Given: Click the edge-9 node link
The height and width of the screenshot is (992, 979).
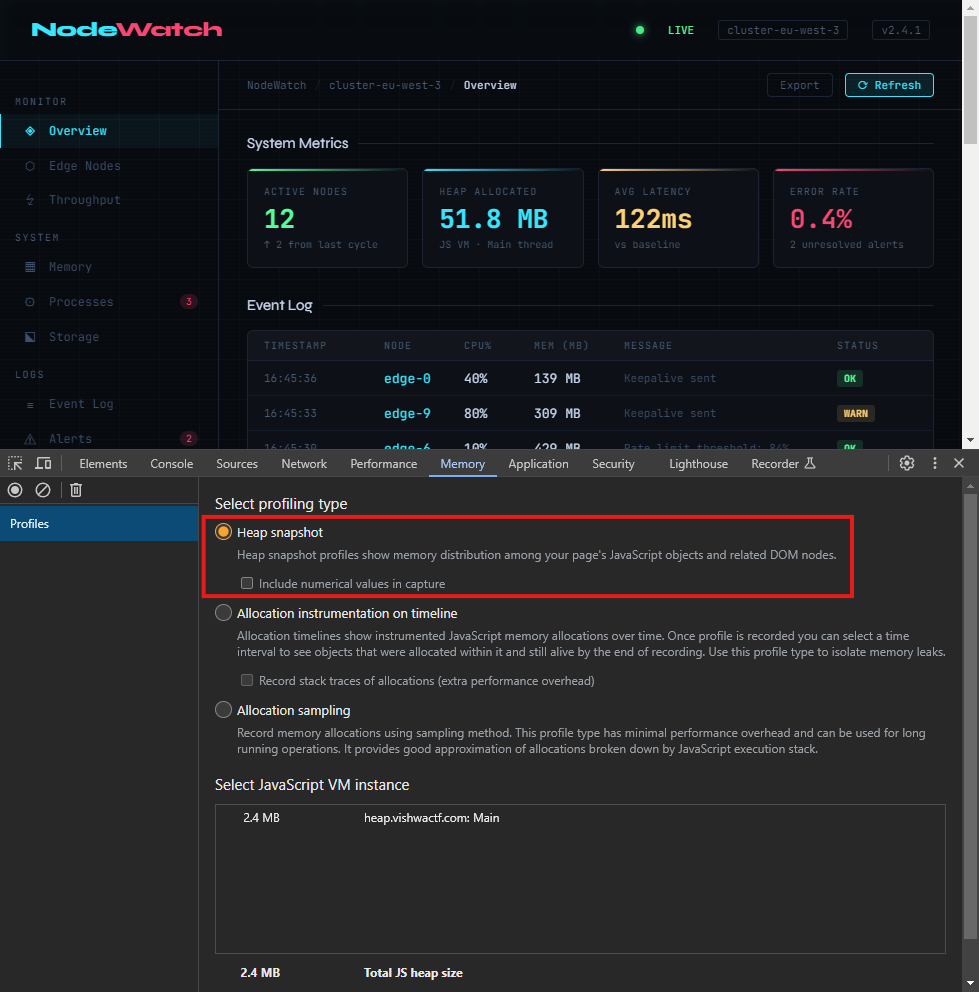Looking at the screenshot, I should [407, 413].
